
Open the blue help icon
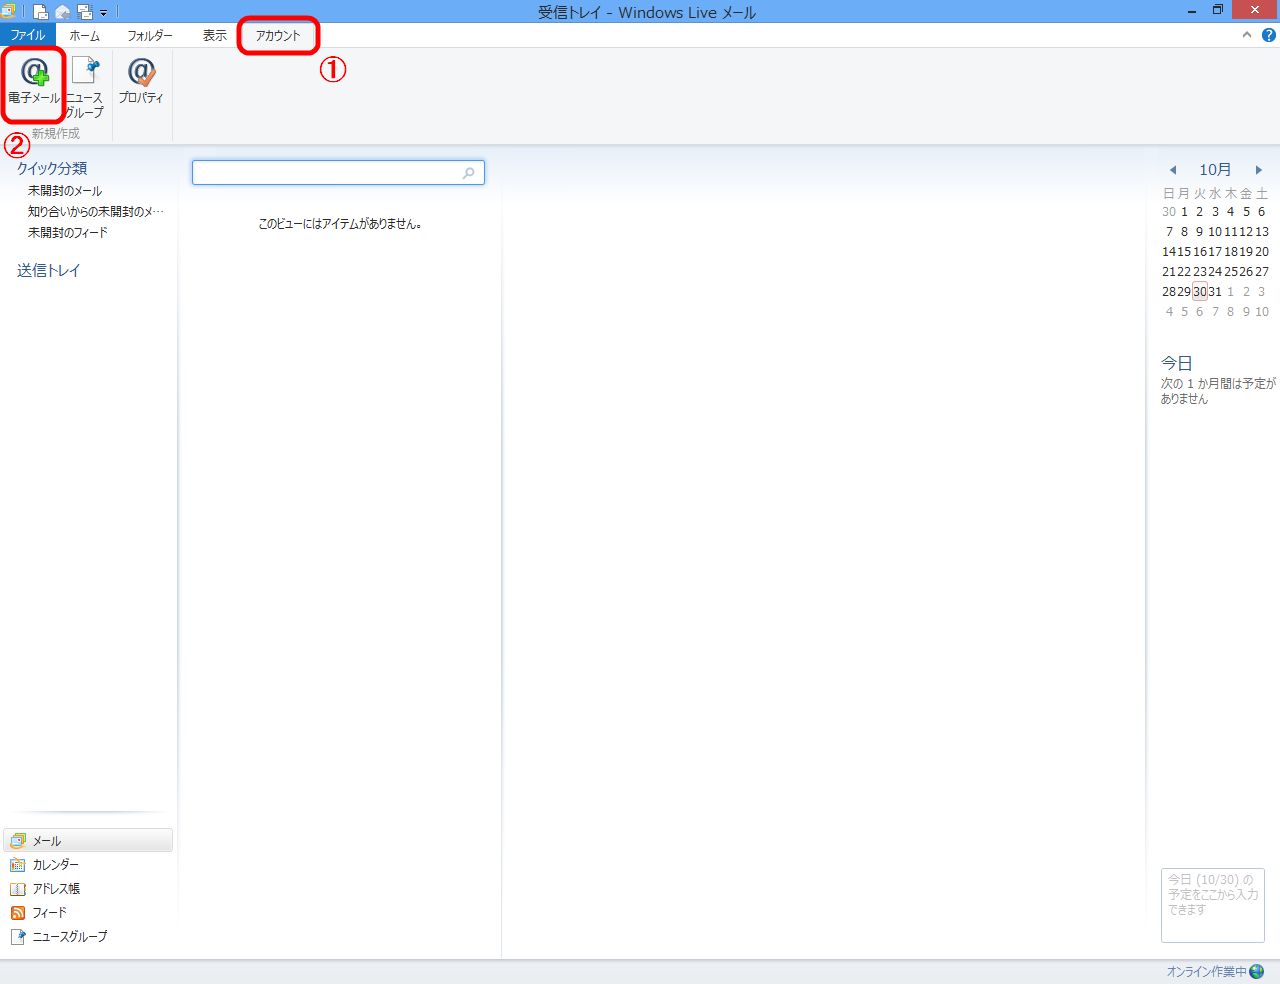(1269, 35)
